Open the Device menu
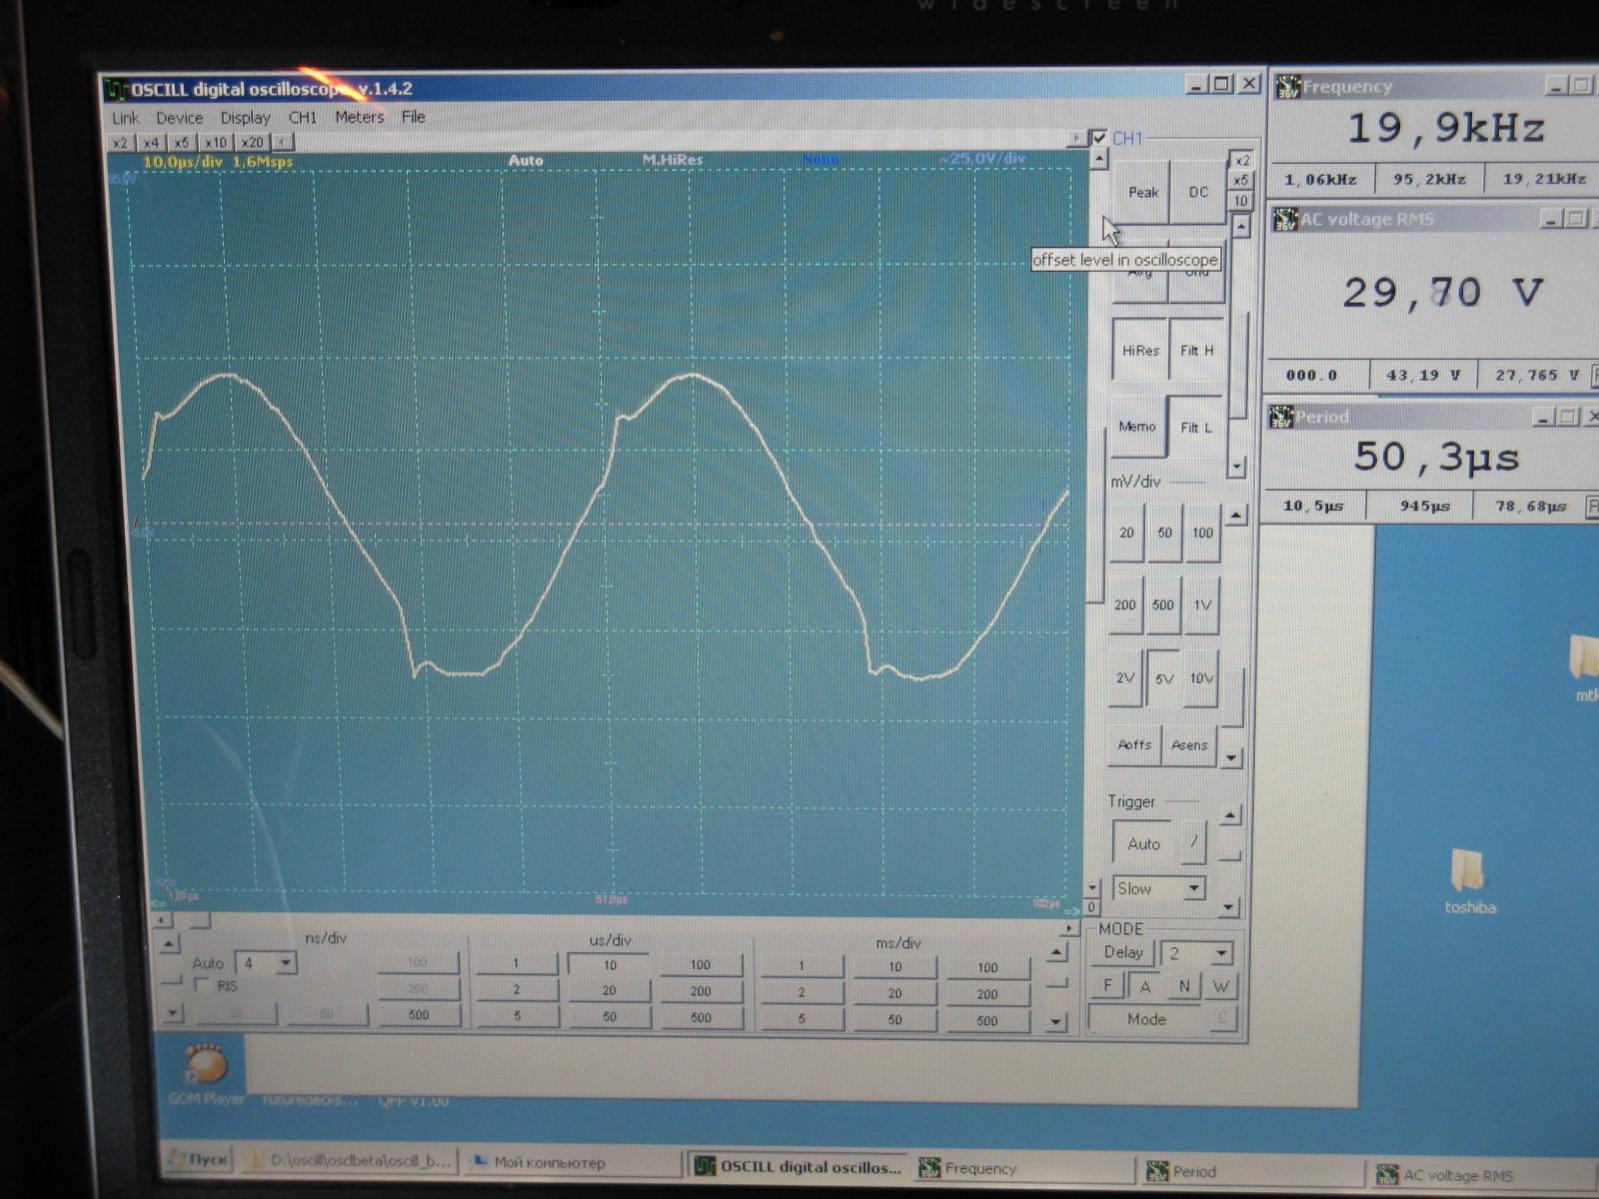 [x=179, y=118]
